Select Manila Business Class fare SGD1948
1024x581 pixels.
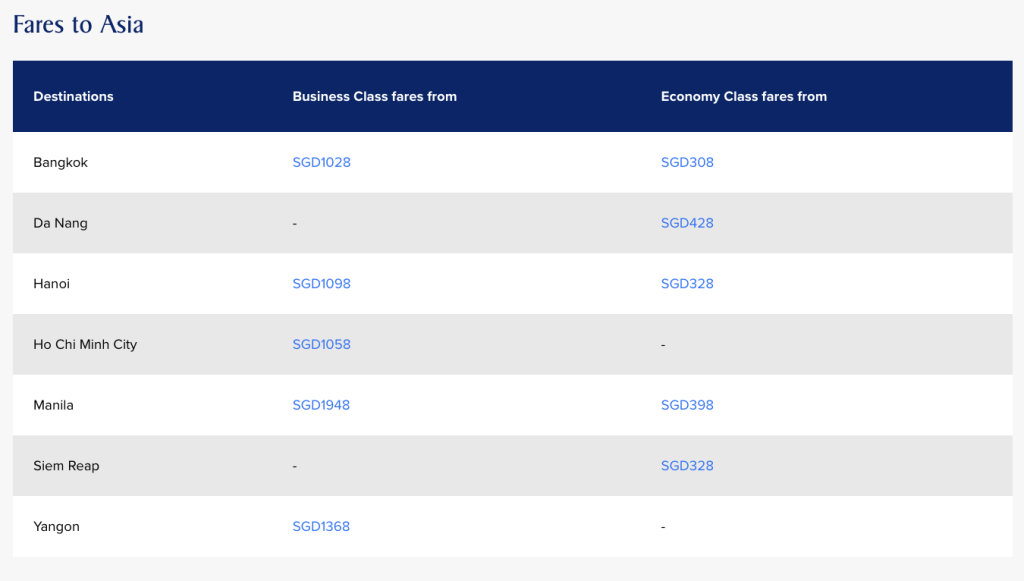tap(321, 405)
